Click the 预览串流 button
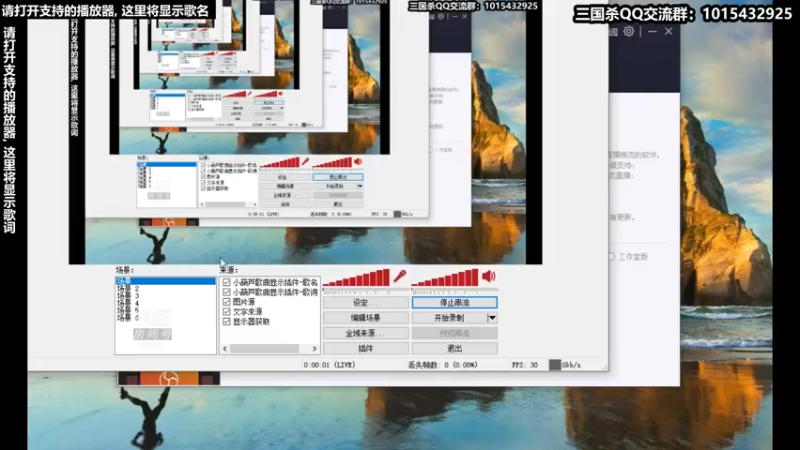The height and width of the screenshot is (450, 800). coord(455,333)
